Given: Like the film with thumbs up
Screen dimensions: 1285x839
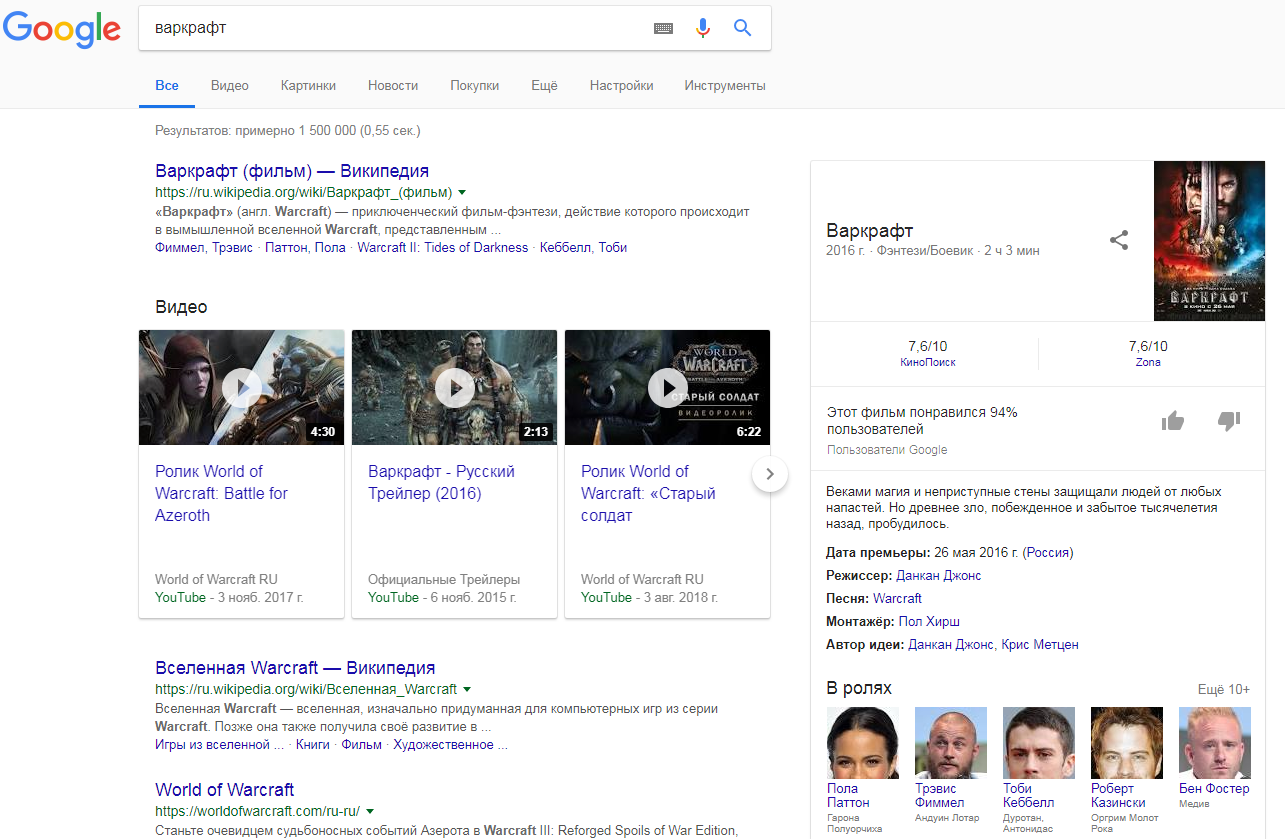Looking at the screenshot, I should (1173, 421).
